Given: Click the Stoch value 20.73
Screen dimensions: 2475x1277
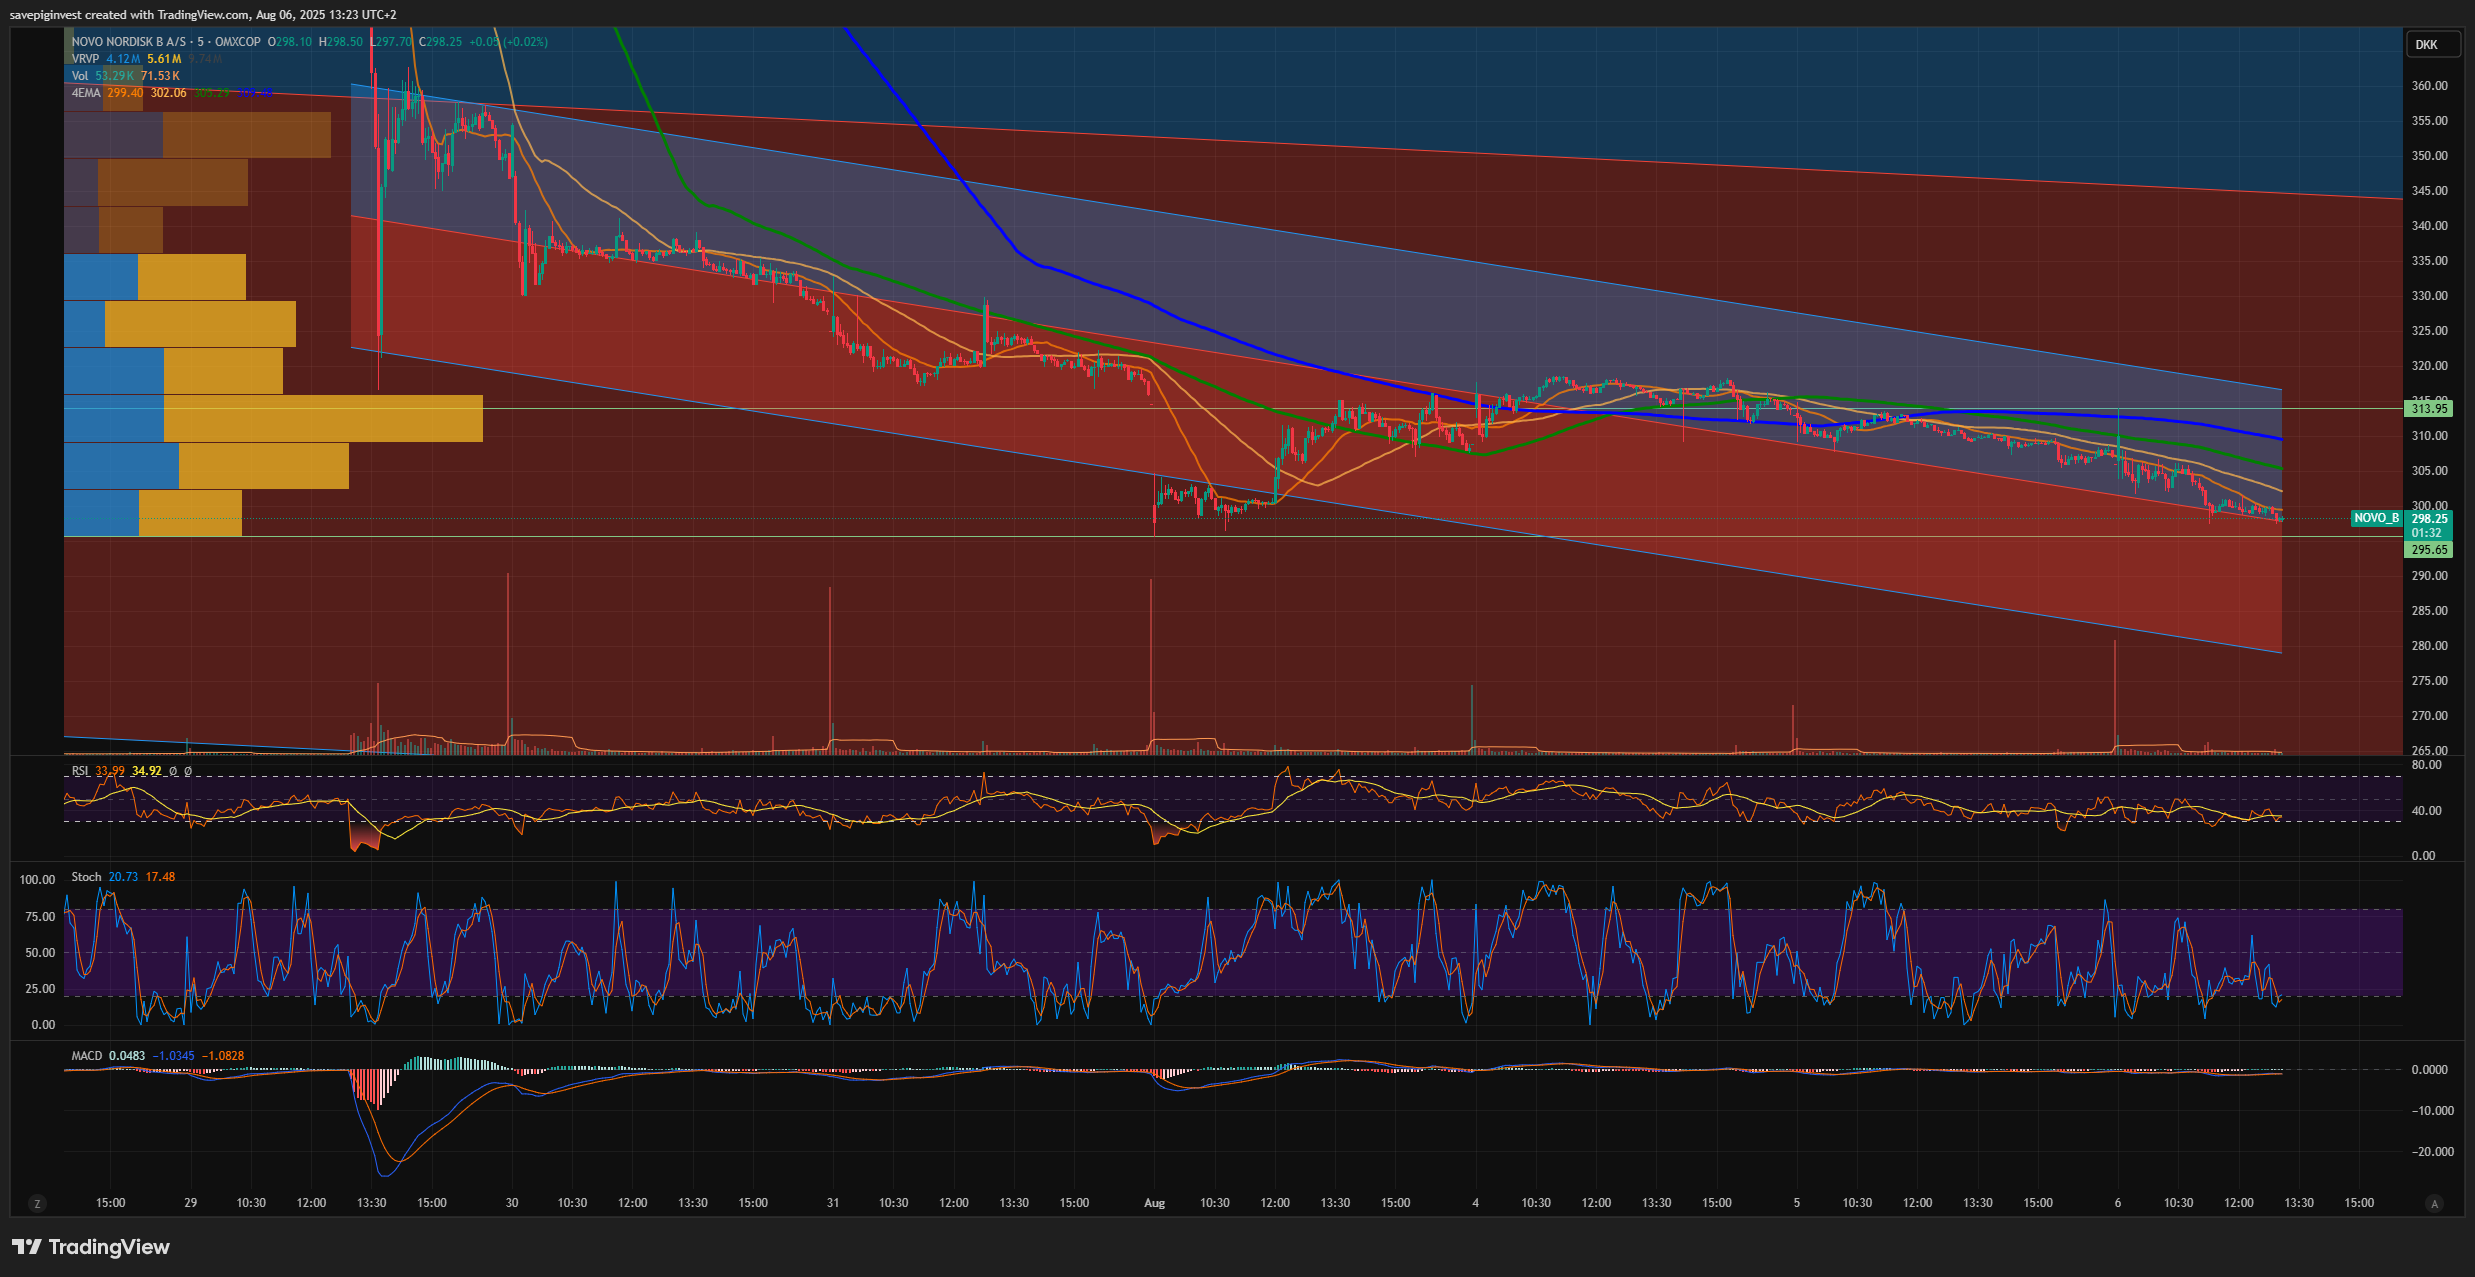Looking at the screenshot, I should [123, 877].
